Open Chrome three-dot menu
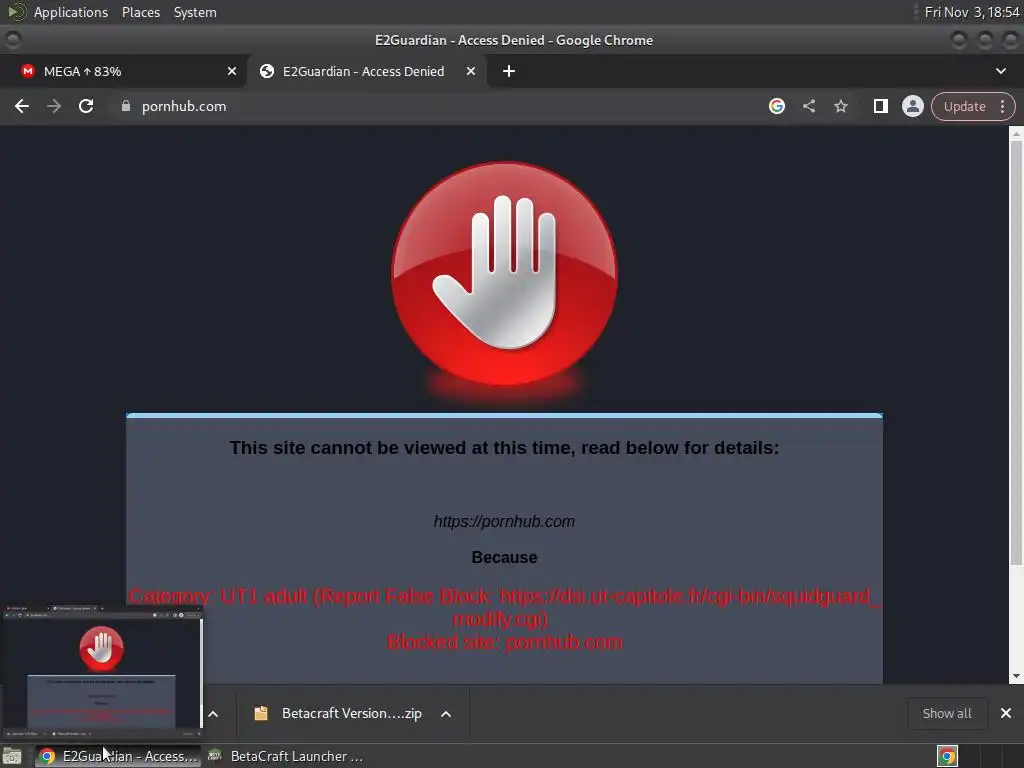The height and width of the screenshot is (768, 1024). 1002,106
